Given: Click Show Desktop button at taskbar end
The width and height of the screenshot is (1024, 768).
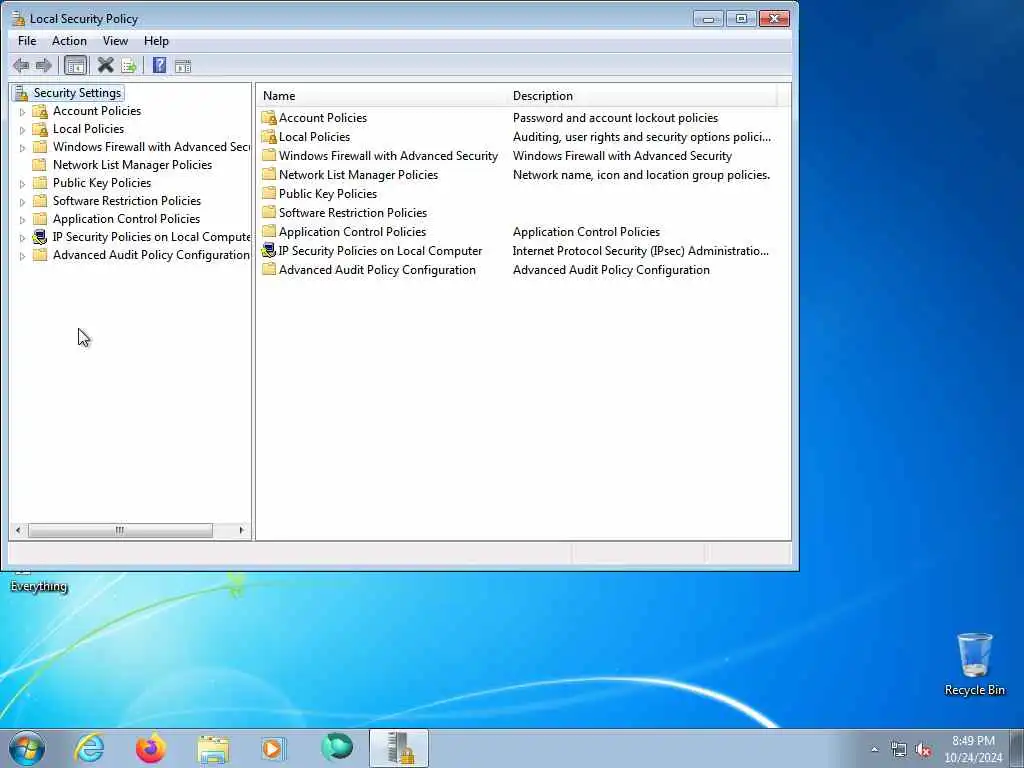Looking at the screenshot, I should (1017, 748).
